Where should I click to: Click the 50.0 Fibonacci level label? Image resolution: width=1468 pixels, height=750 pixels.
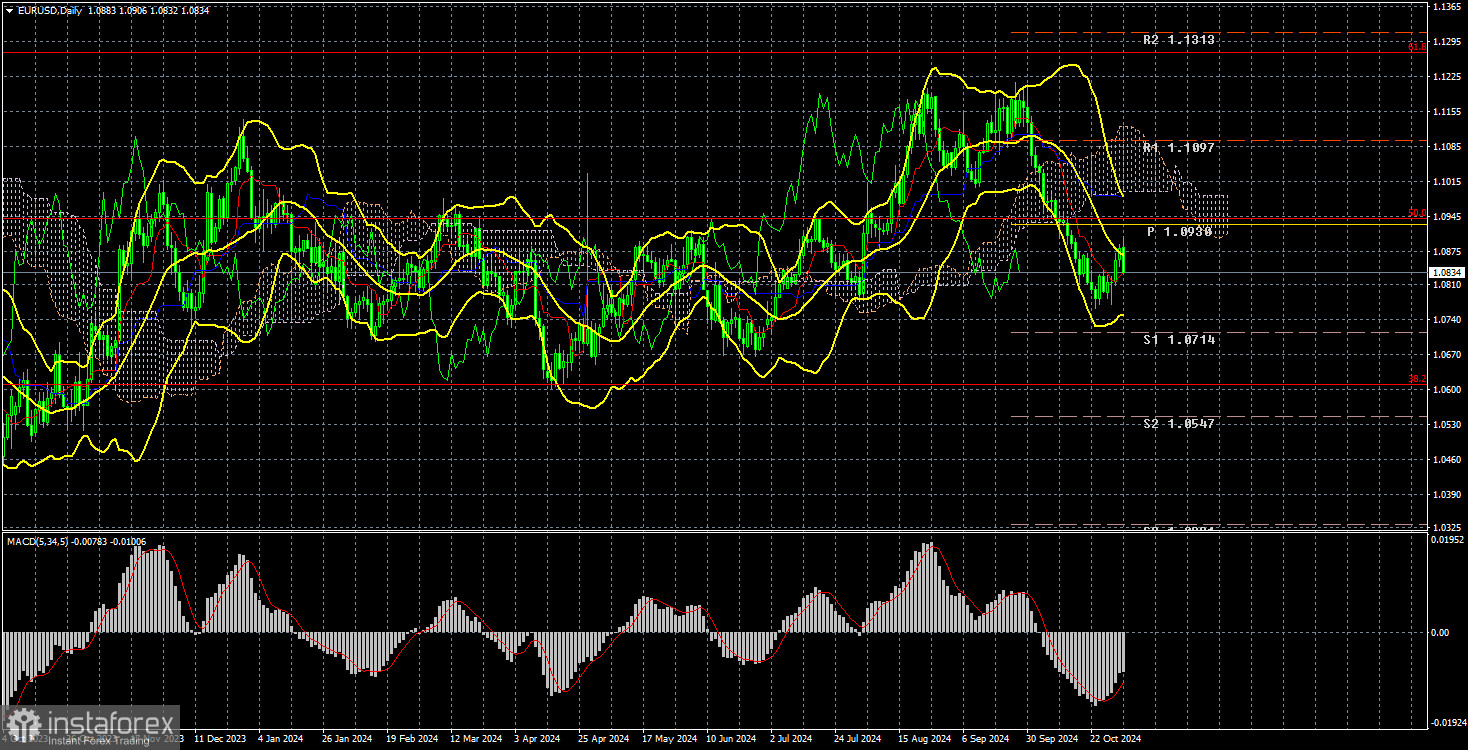(x=1417, y=213)
